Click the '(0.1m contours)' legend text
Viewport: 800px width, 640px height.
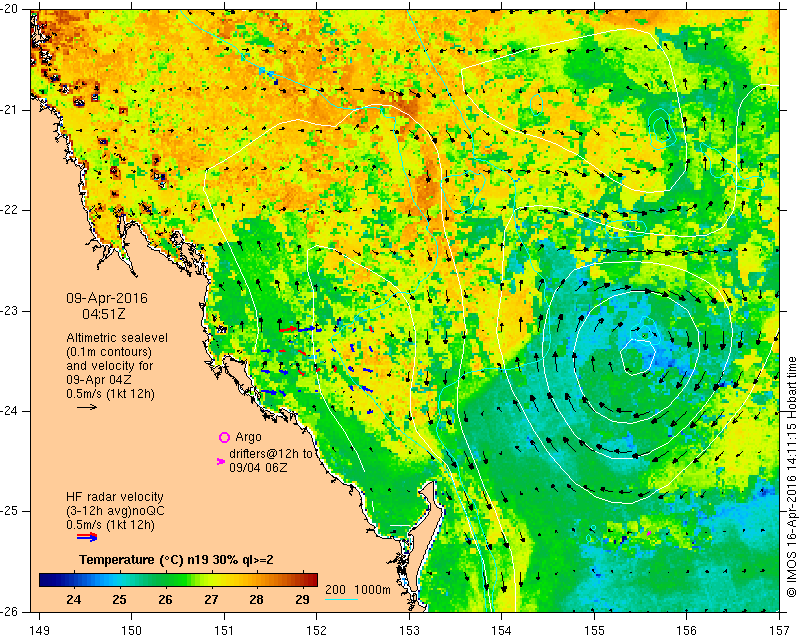click(x=109, y=352)
